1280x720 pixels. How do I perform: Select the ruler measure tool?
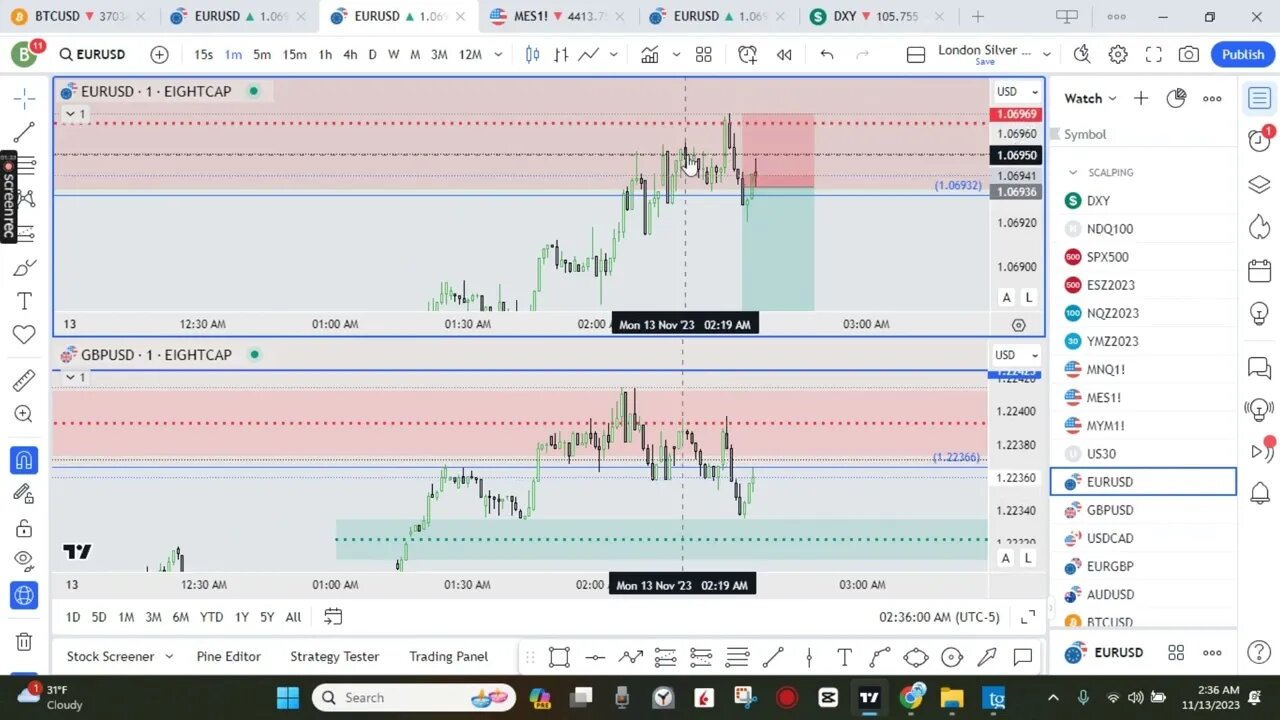point(24,380)
